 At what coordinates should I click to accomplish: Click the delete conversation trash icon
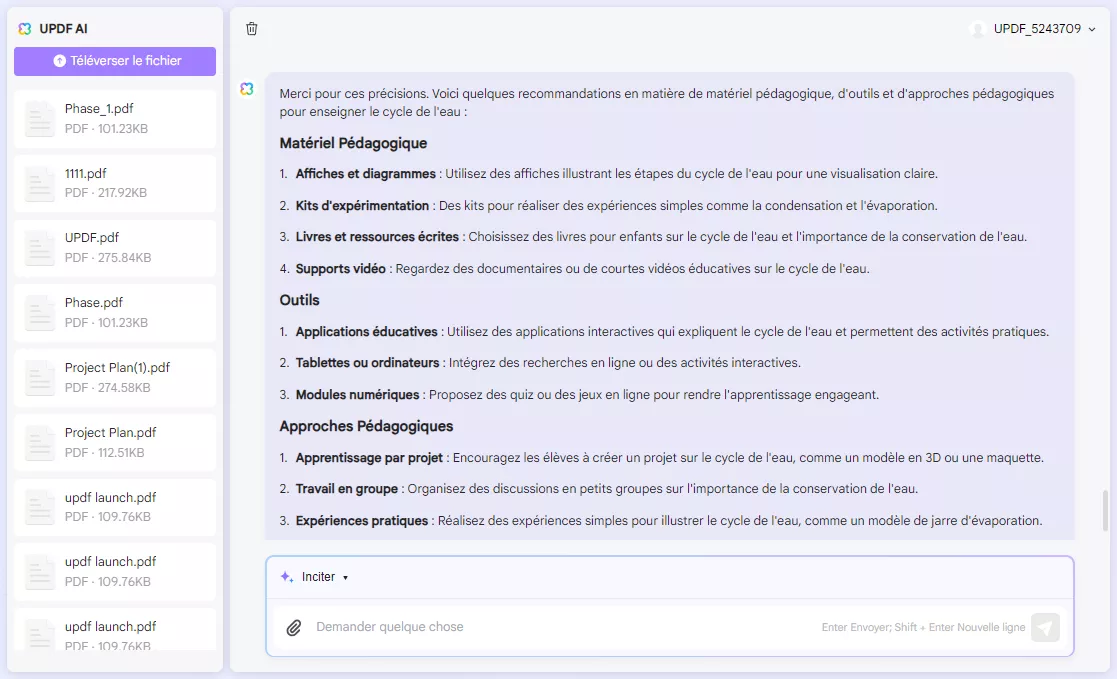pos(251,29)
